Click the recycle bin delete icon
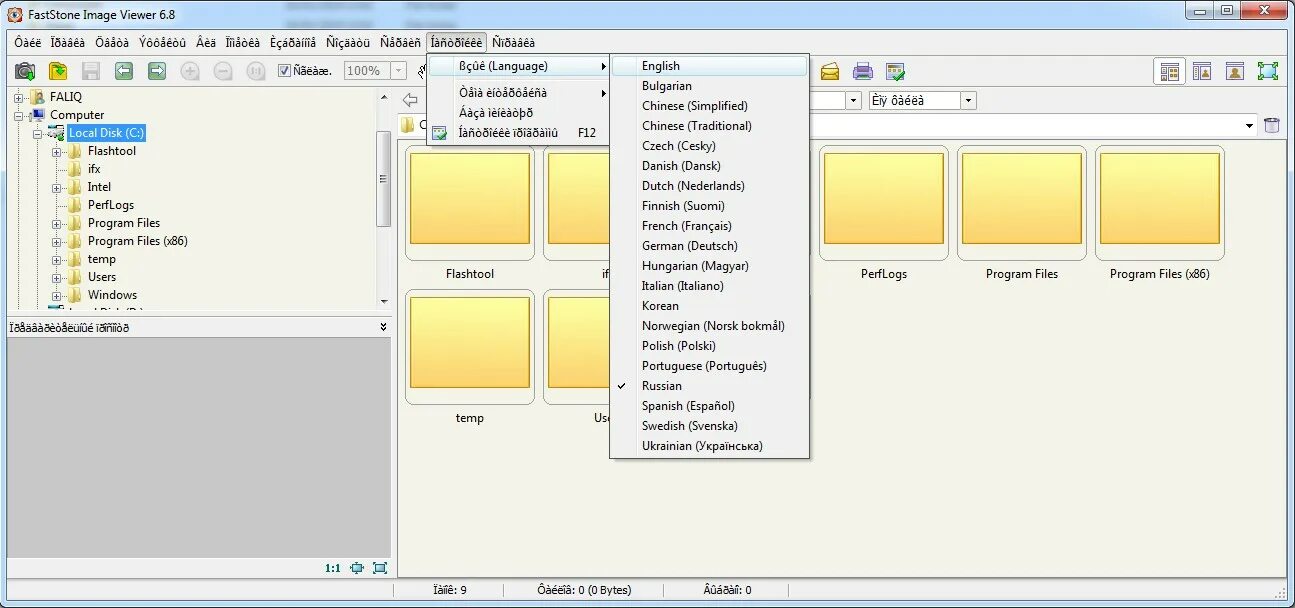 [x=1272, y=125]
